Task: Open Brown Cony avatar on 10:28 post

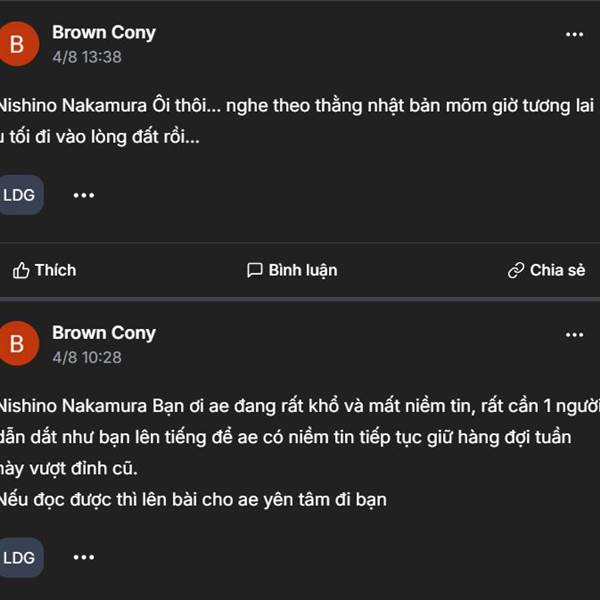Action: [17, 344]
